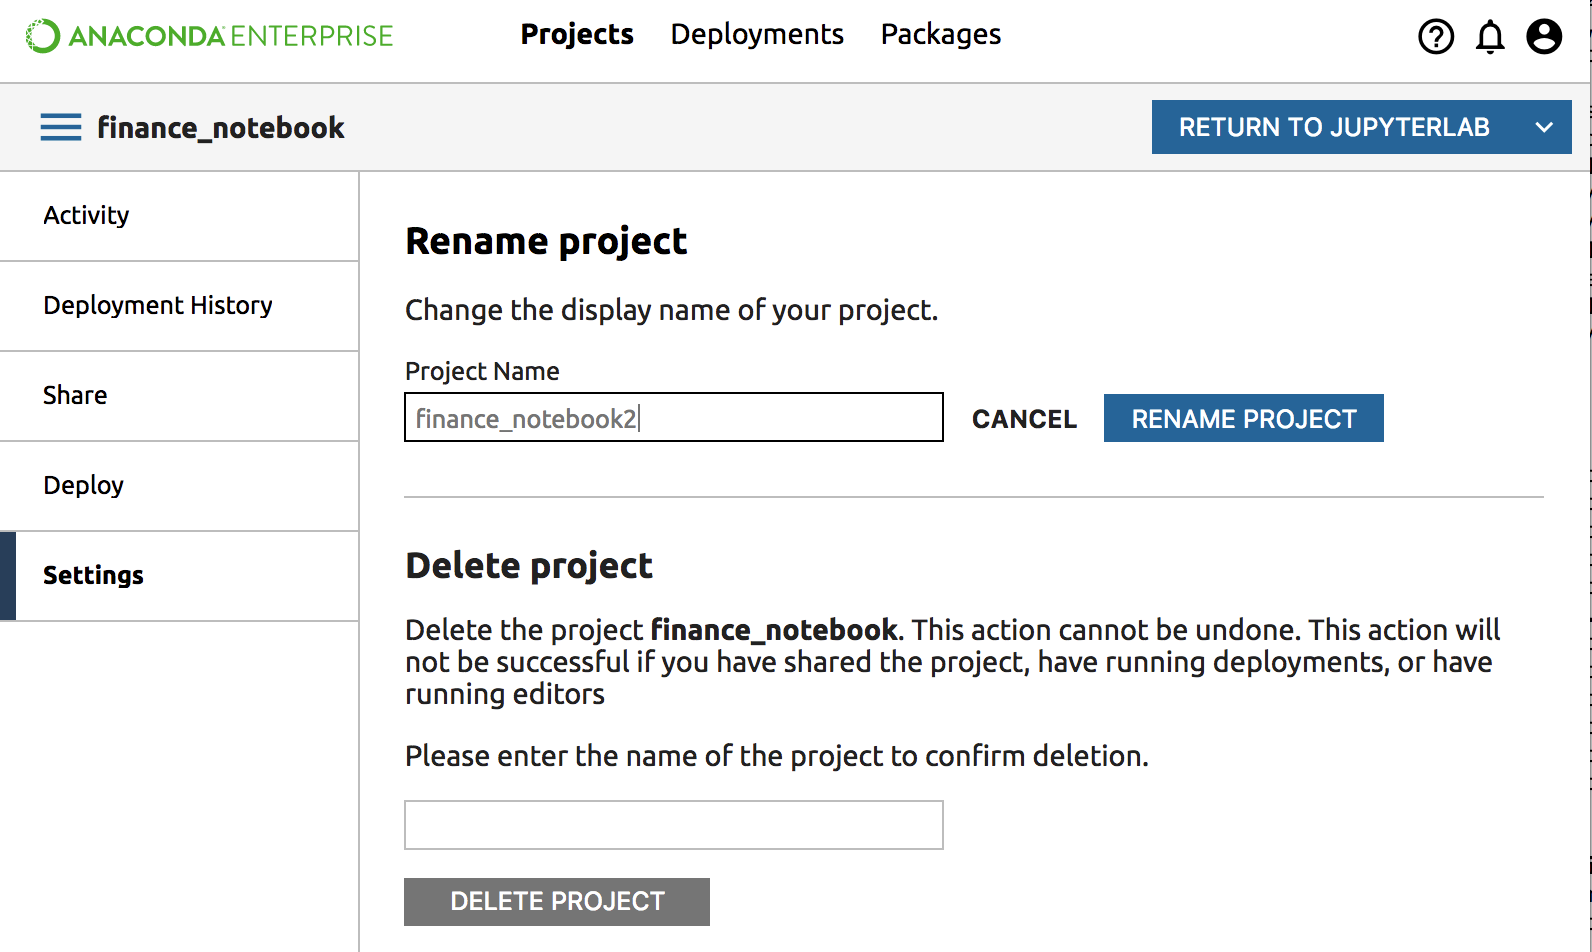The image size is (1592, 952).
Task: Open the help question mark icon
Action: [x=1436, y=37]
